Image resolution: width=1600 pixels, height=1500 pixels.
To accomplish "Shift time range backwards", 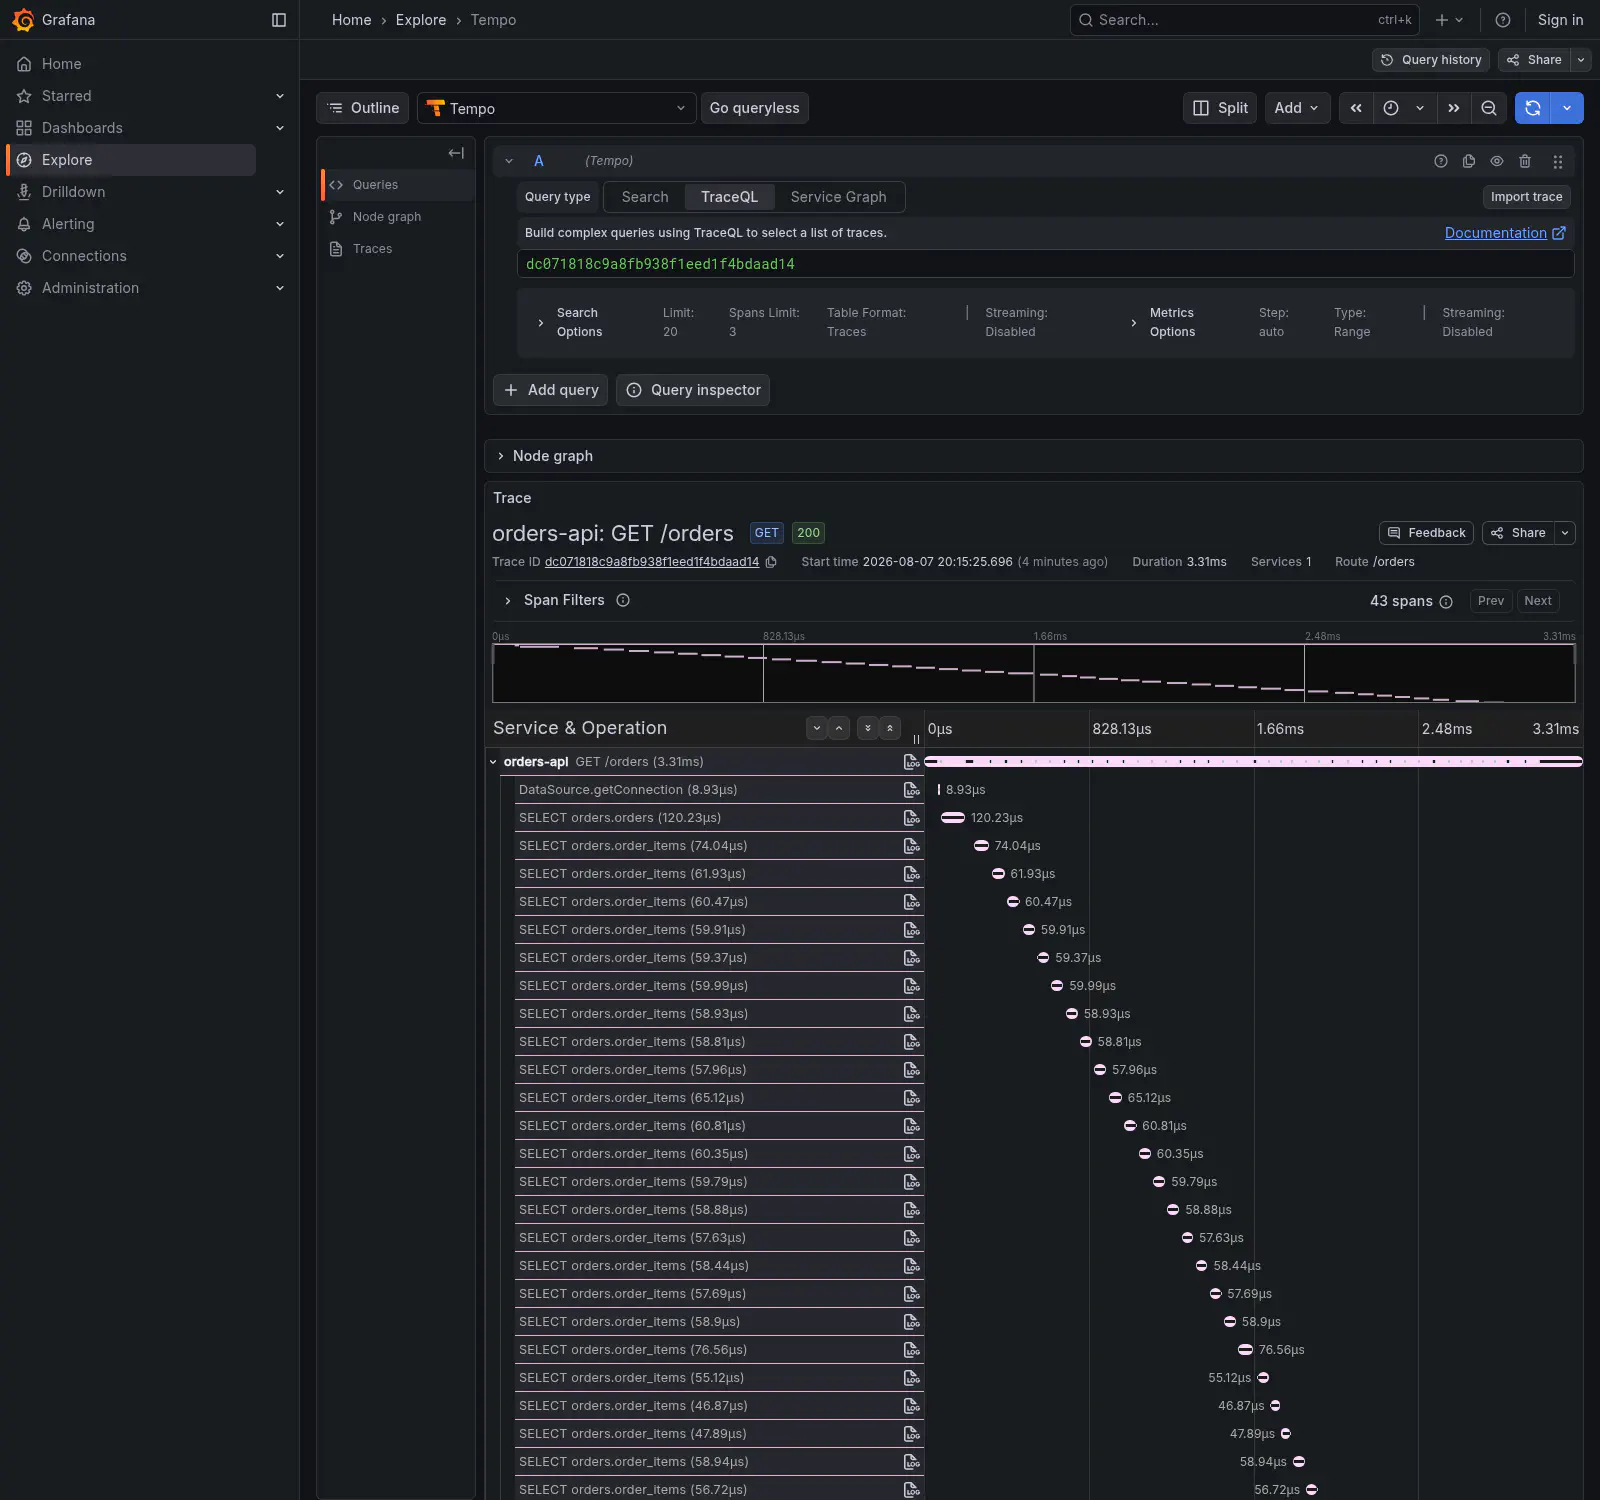I will coord(1356,108).
